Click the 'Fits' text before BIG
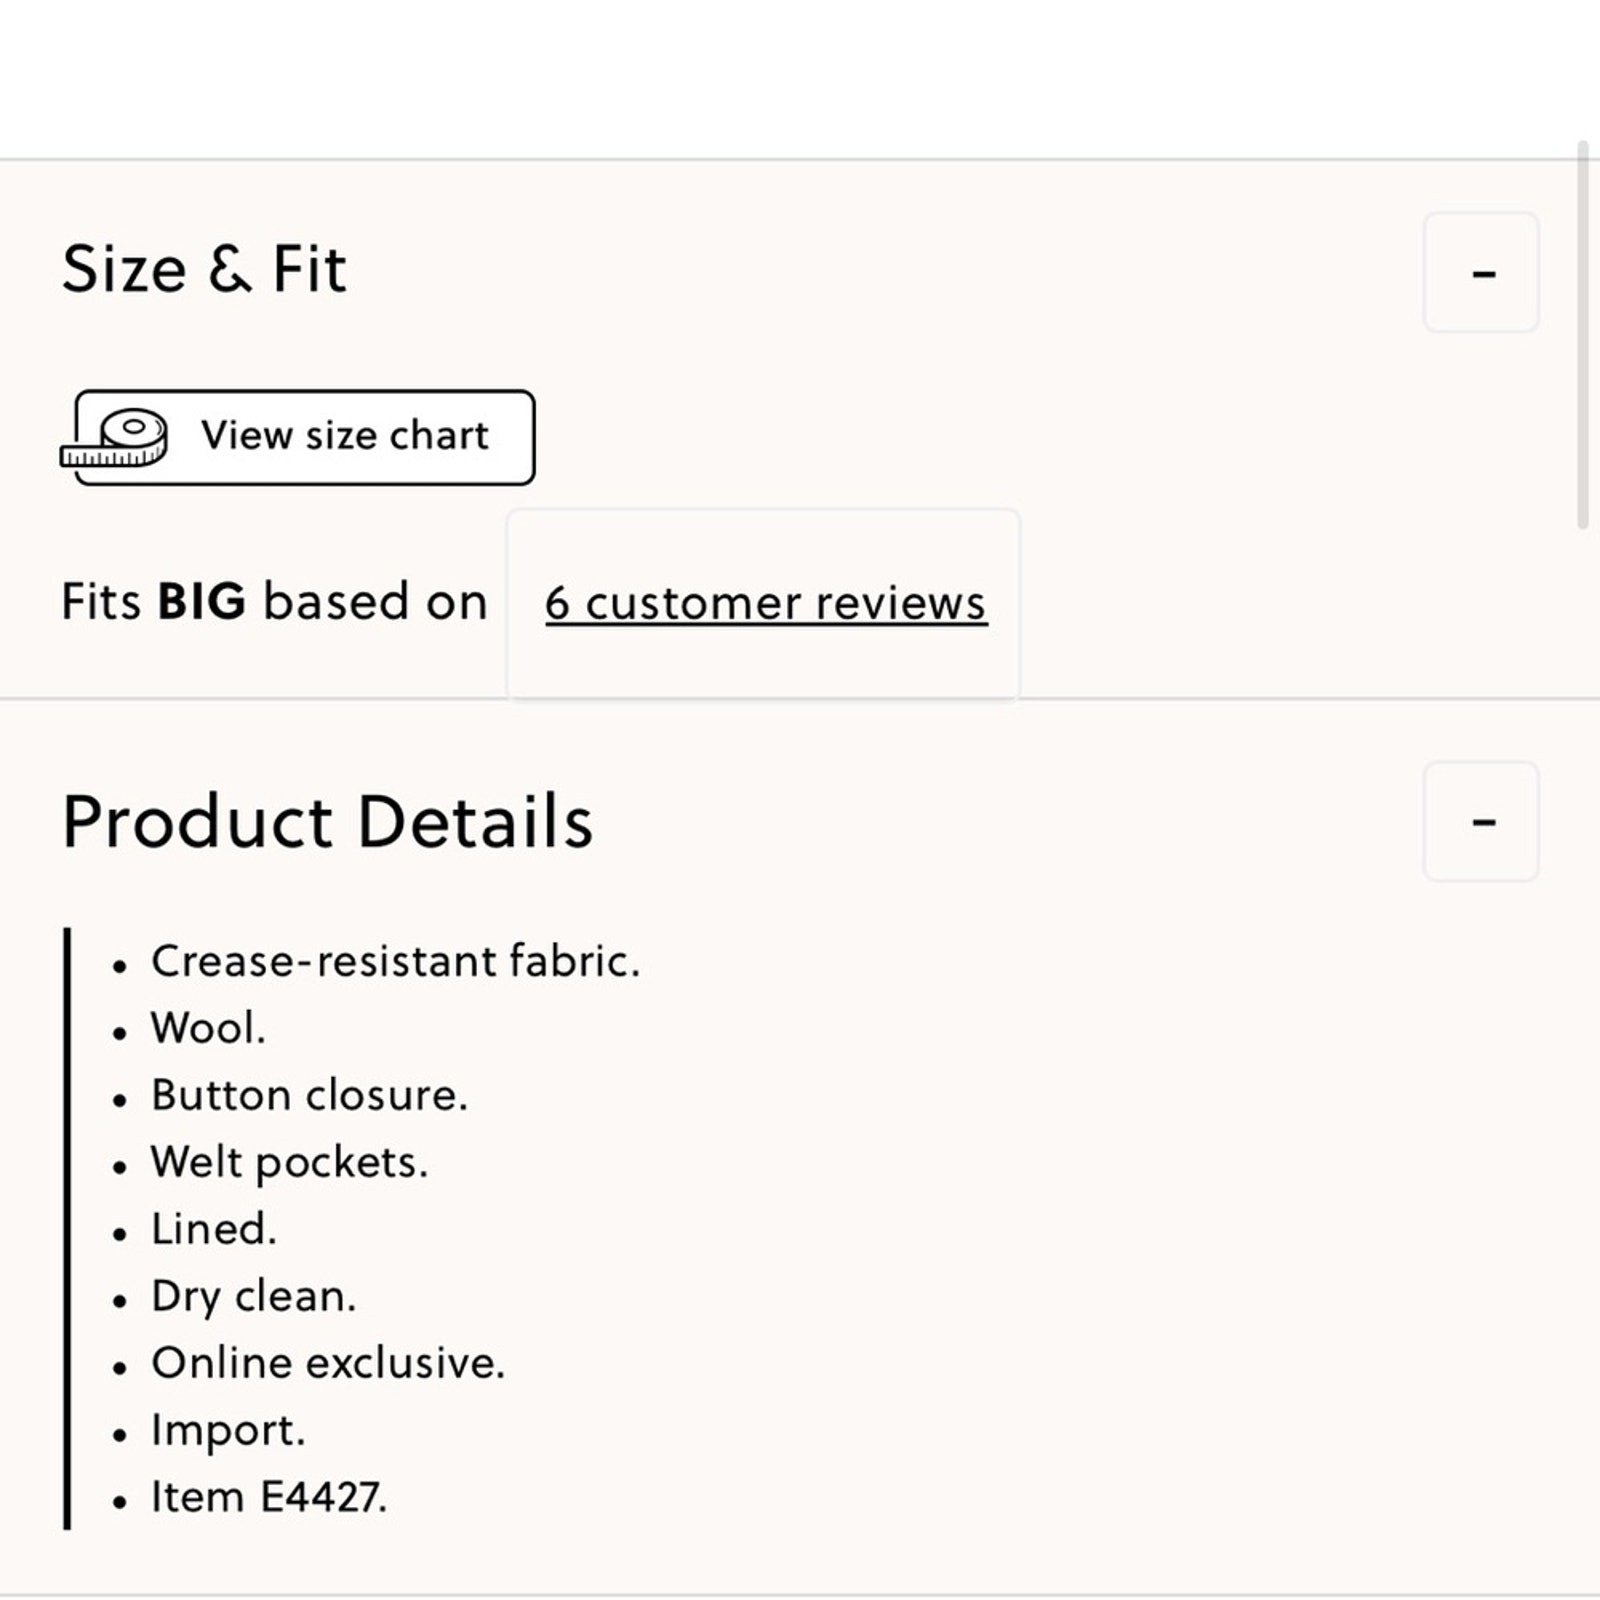 [100, 602]
